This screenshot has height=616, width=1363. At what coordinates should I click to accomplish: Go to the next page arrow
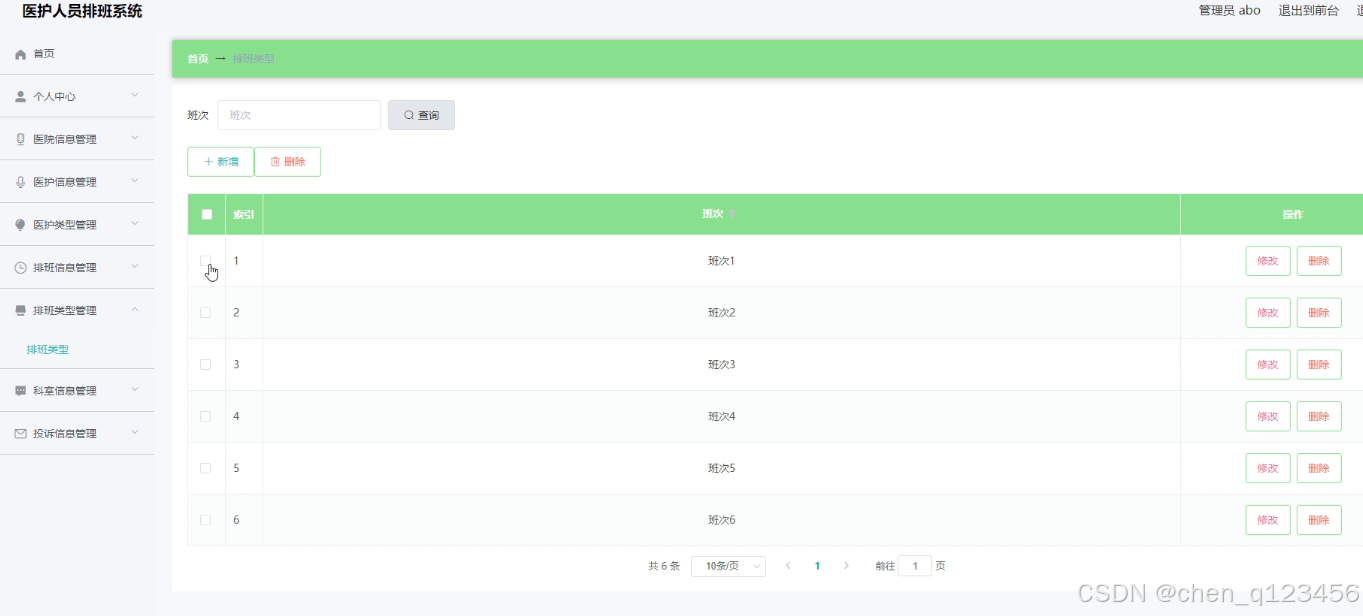[x=846, y=566]
